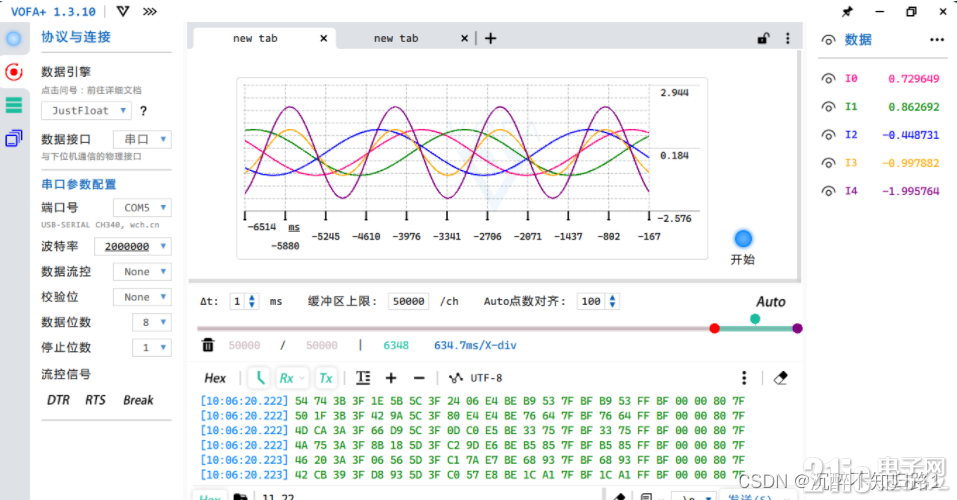957x500 pixels.
Task: Toggle the RTS flow control signal
Action: pos(95,400)
